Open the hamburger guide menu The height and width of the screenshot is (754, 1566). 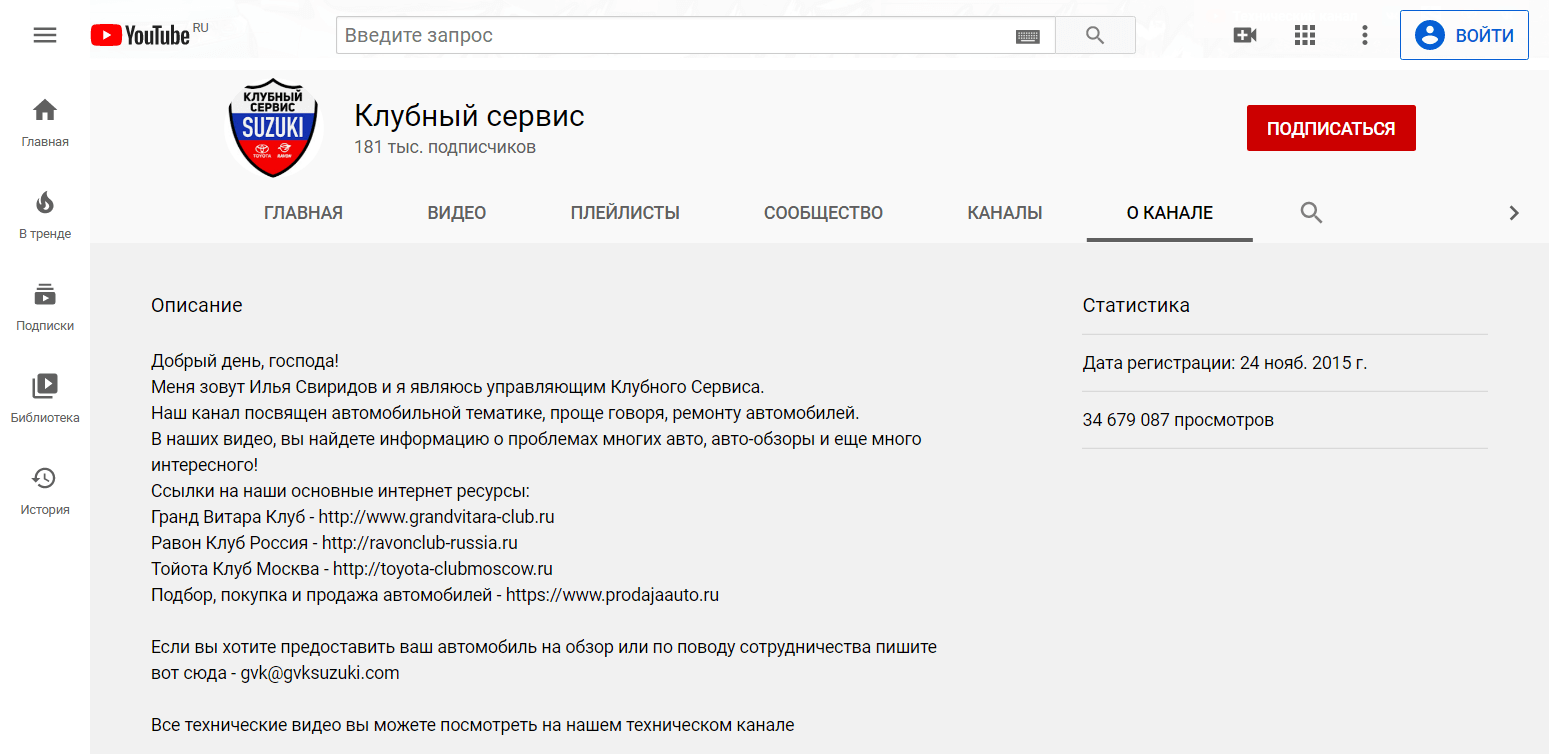45,35
